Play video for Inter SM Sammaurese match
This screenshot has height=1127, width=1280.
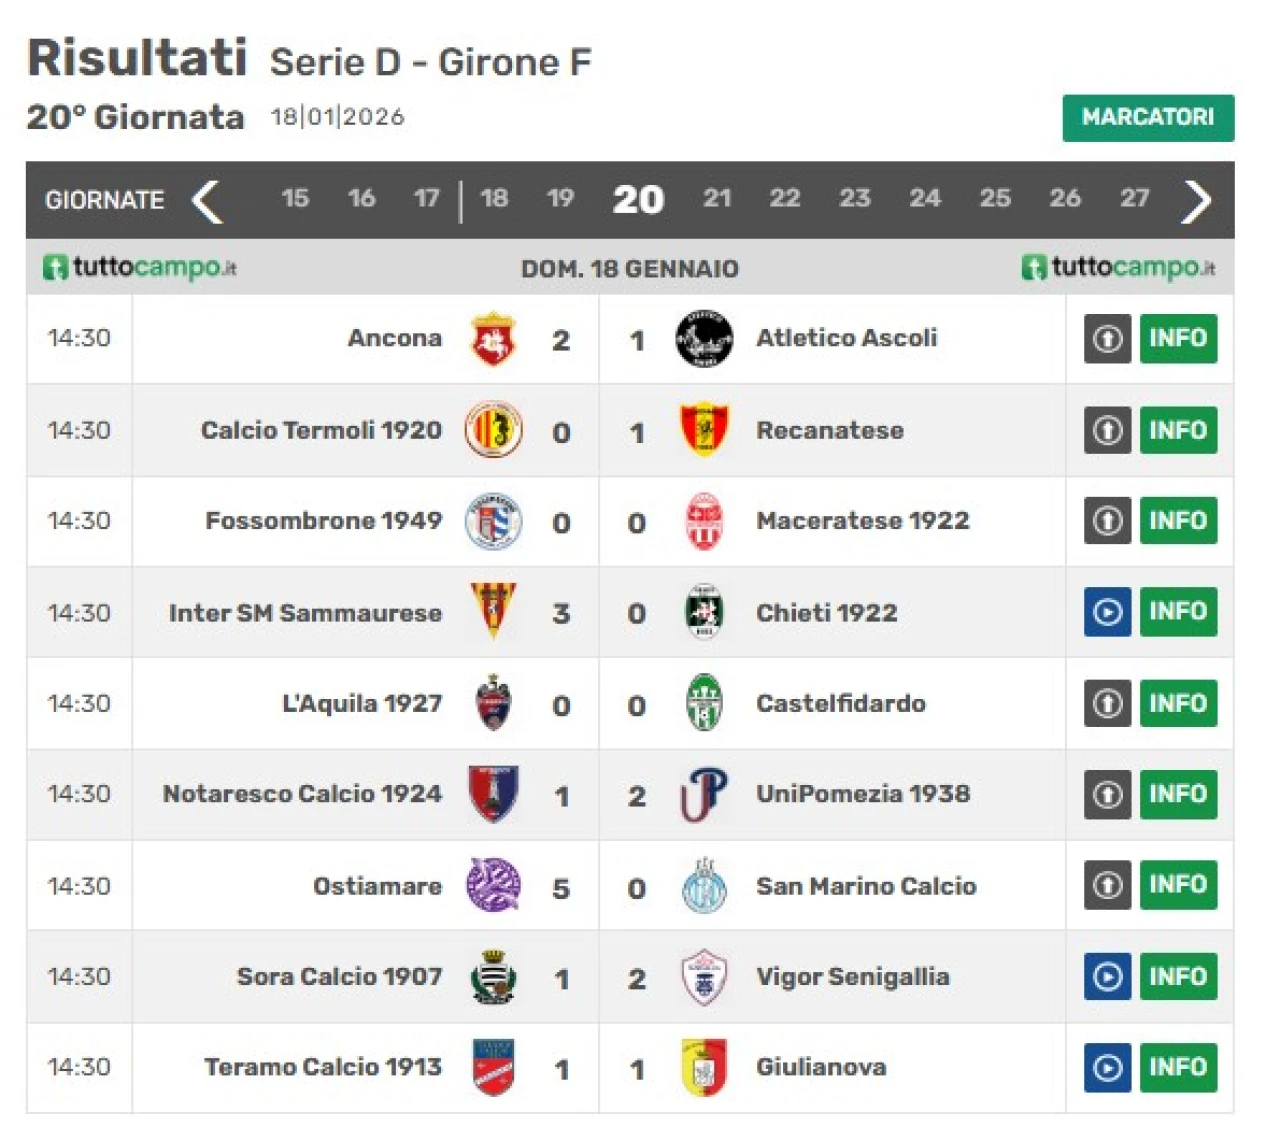point(1107,612)
